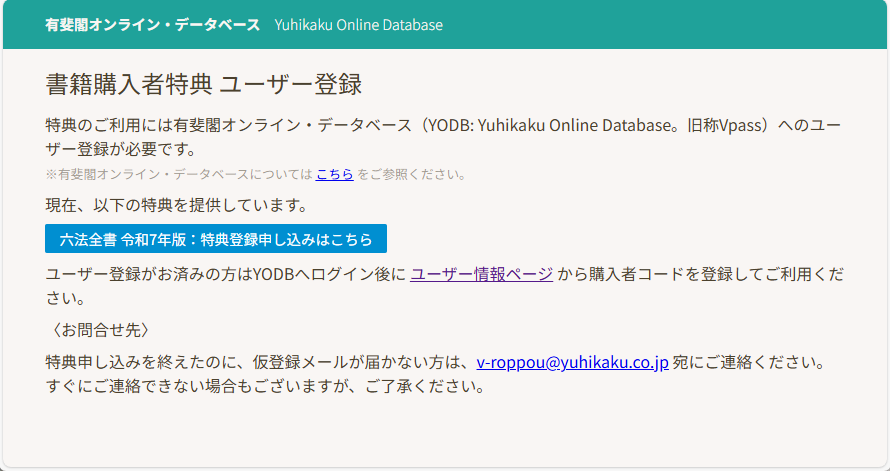This screenshot has height=471, width=890.
Task: Open the ユーザー情報ページ link
Action: point(481,275)
